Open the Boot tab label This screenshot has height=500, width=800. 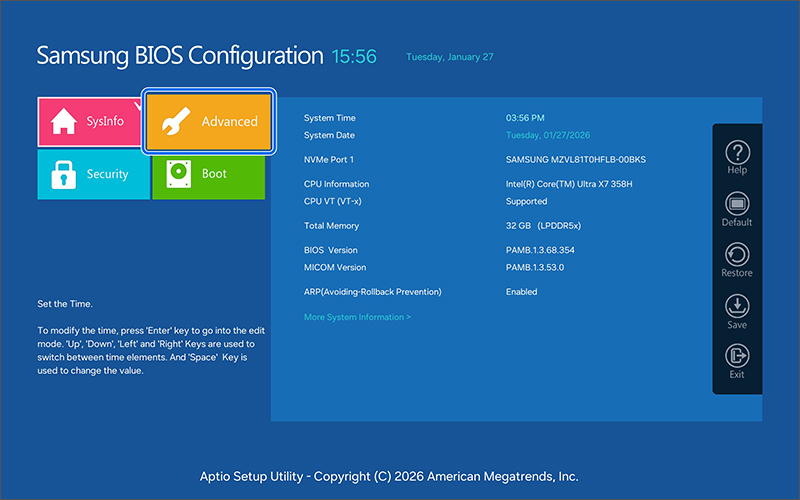[x=214, y=173]
